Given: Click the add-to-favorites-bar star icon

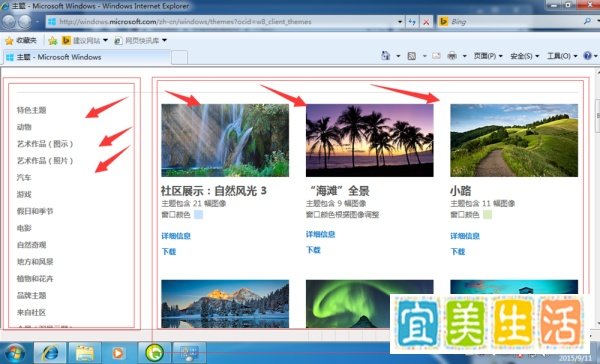Looking at the screenshot, I should tap(53, 40).
